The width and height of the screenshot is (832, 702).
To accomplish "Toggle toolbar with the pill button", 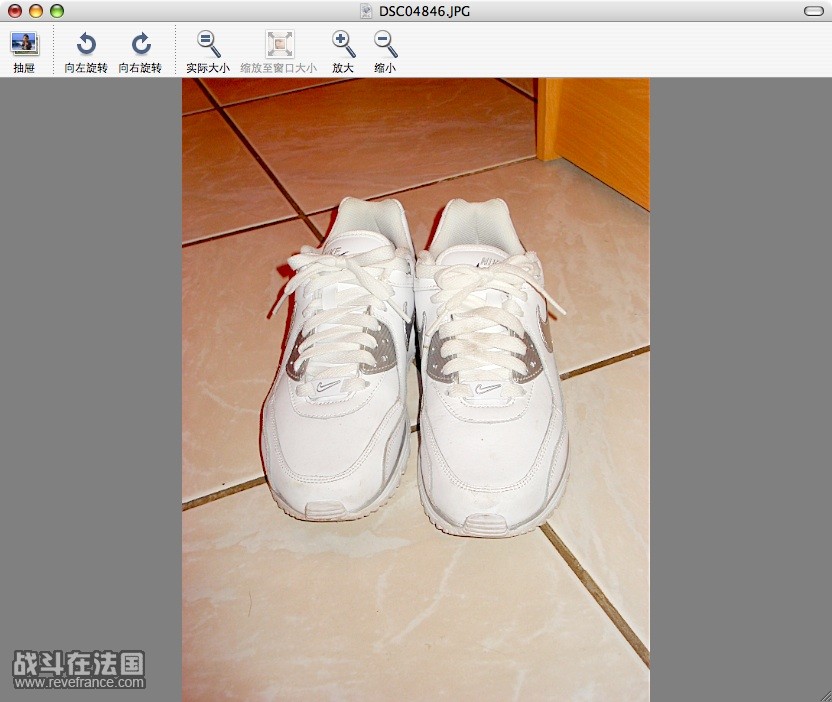I will pos(813,11).
